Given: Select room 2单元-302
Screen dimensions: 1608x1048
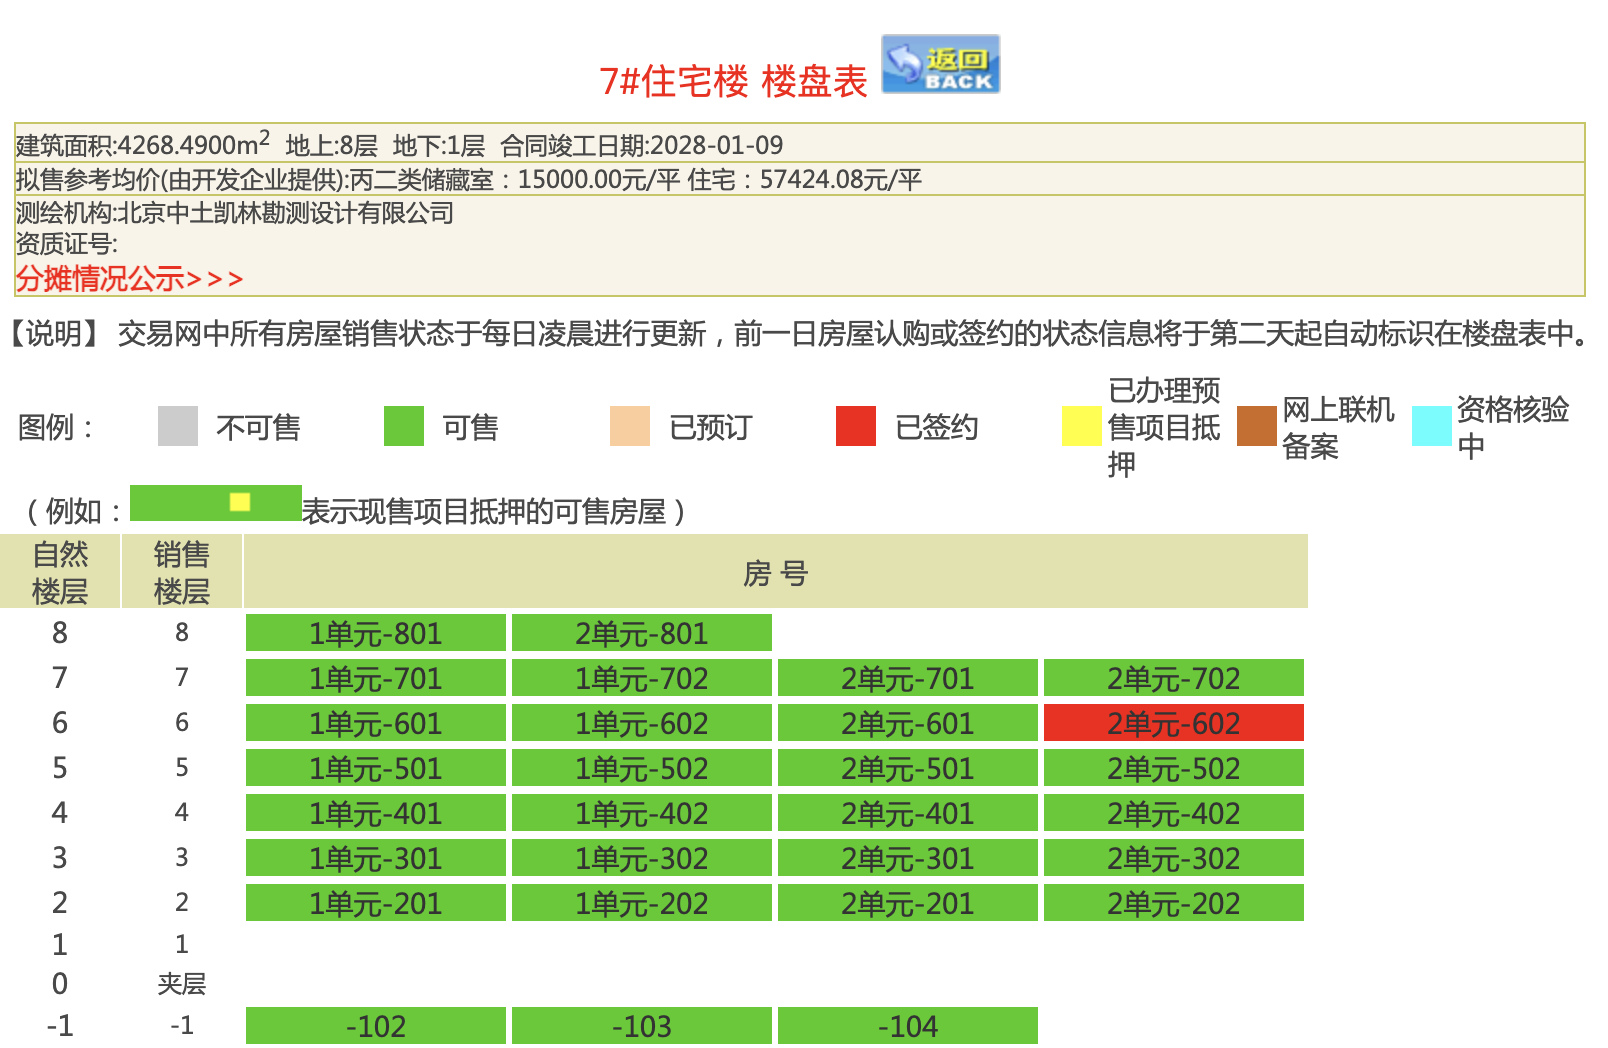Looking at the screenshot, I should click(x=1174, y=858).
